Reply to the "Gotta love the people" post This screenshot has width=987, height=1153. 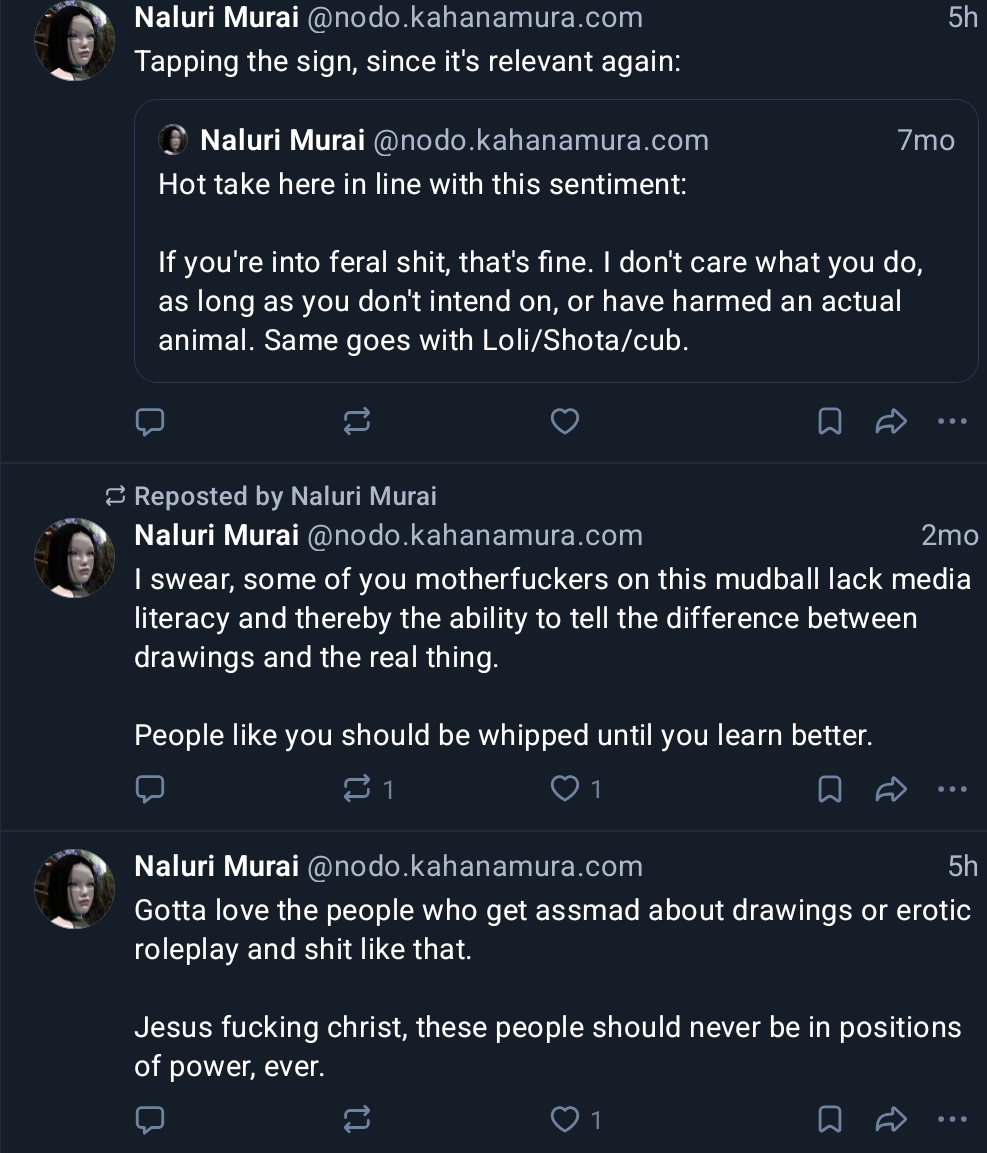pyautogui.click(x=150, y=1120)
